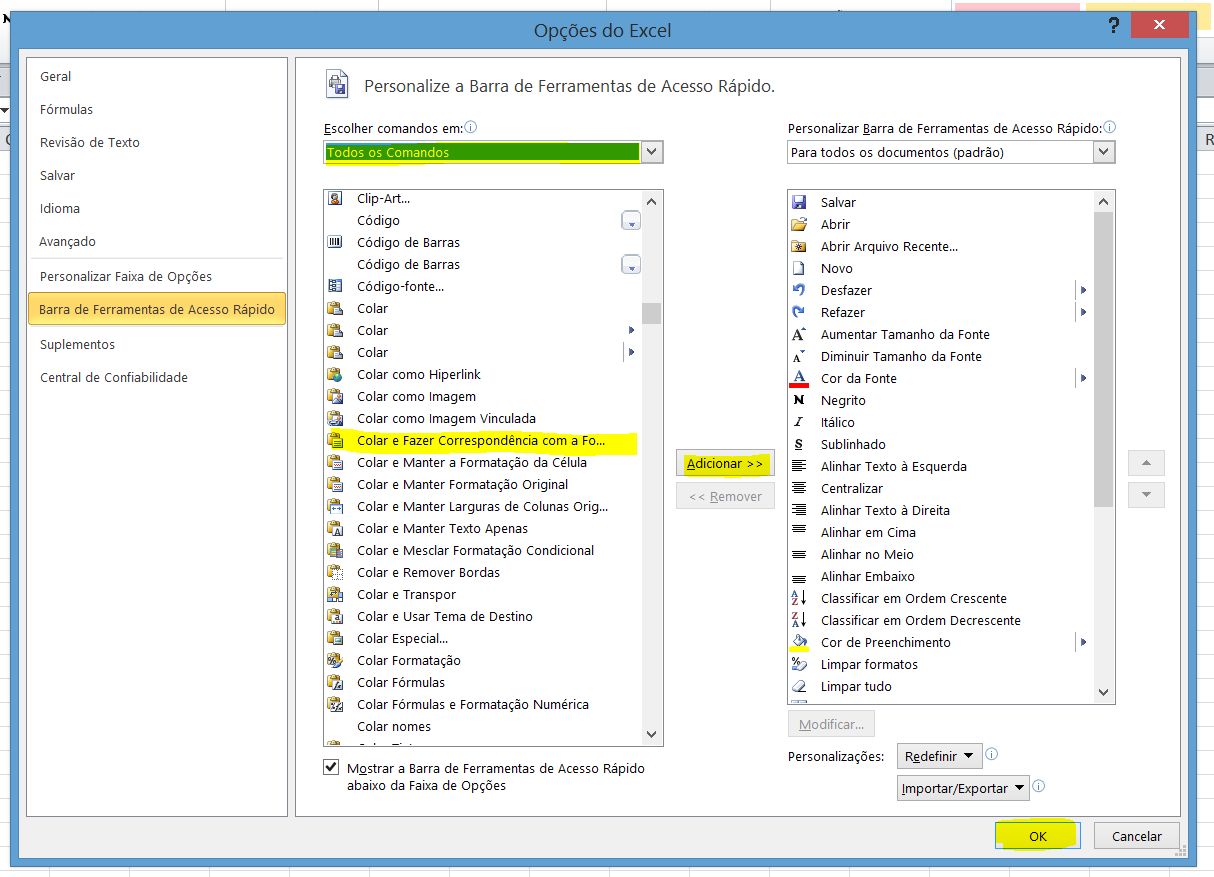Select the Cor da Fonte color icon
Screen dimensions: 1214x877
(x=799, y=378)
